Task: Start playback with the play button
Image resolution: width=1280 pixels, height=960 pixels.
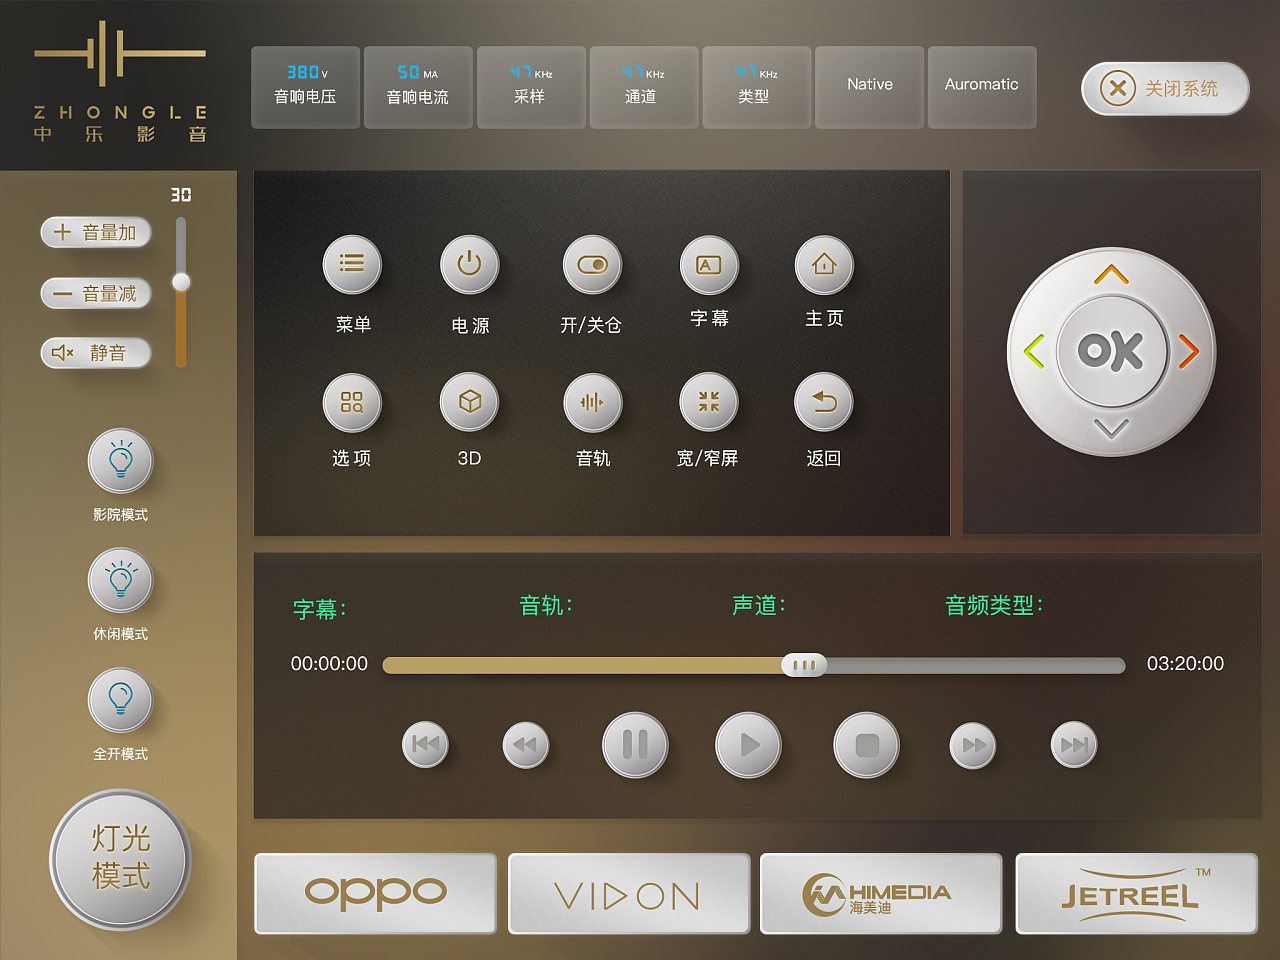Action: click(748, 744)
